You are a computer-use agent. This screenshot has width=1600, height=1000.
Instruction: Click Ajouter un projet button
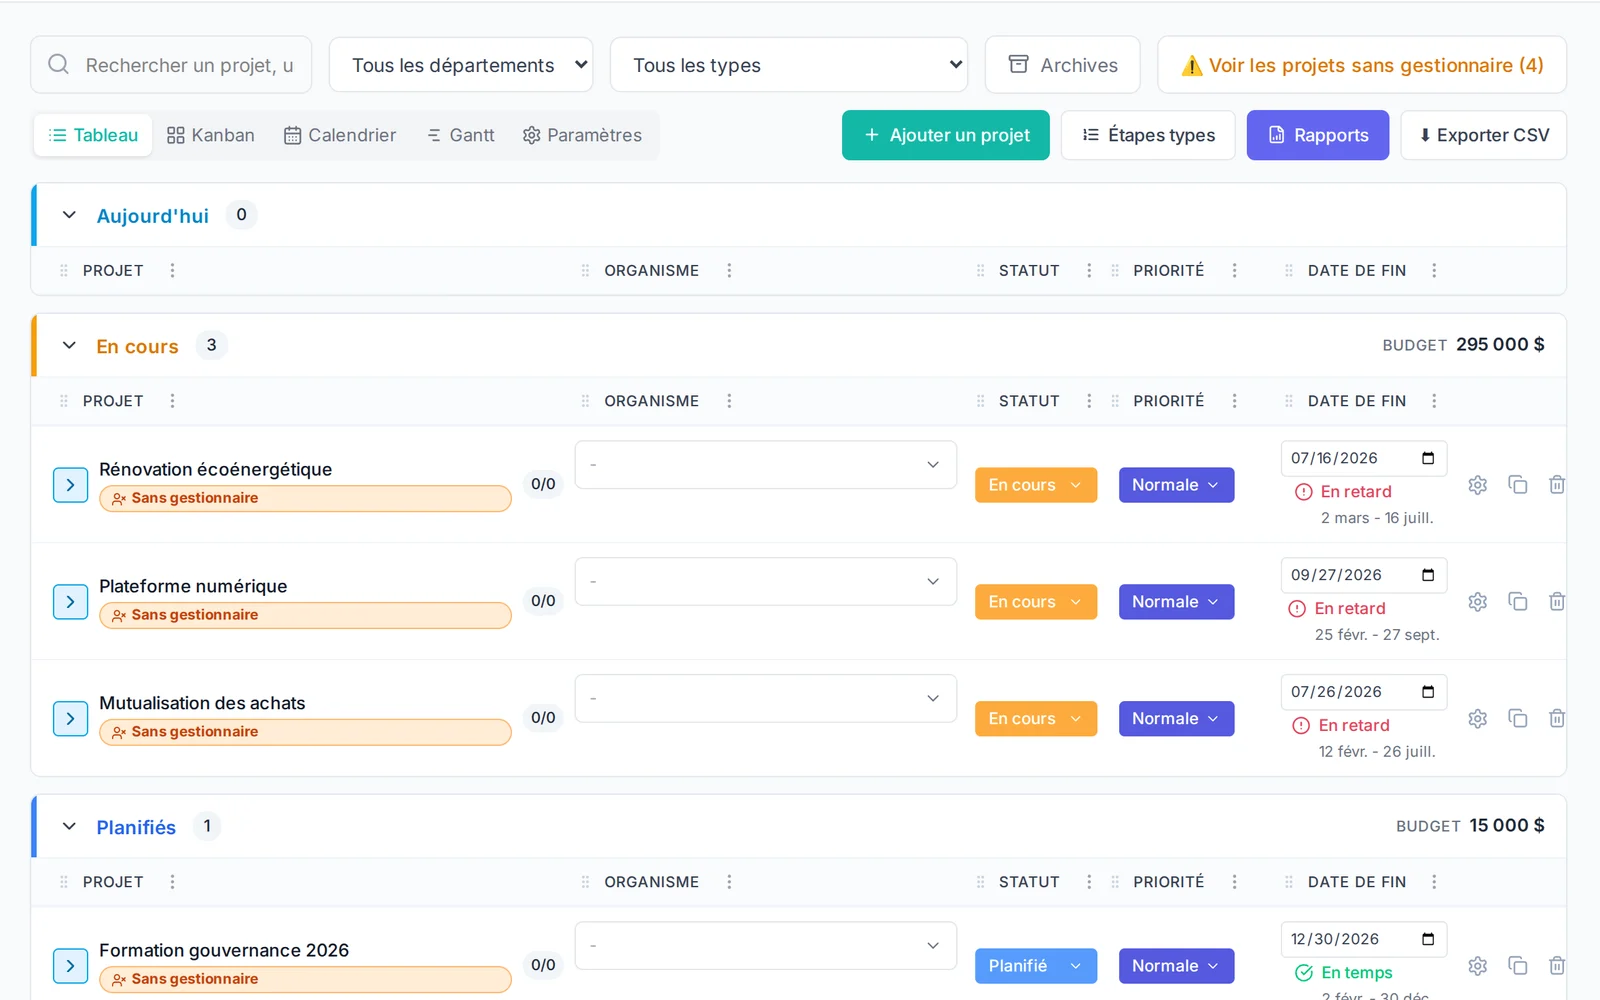click(x=946, y=135)
